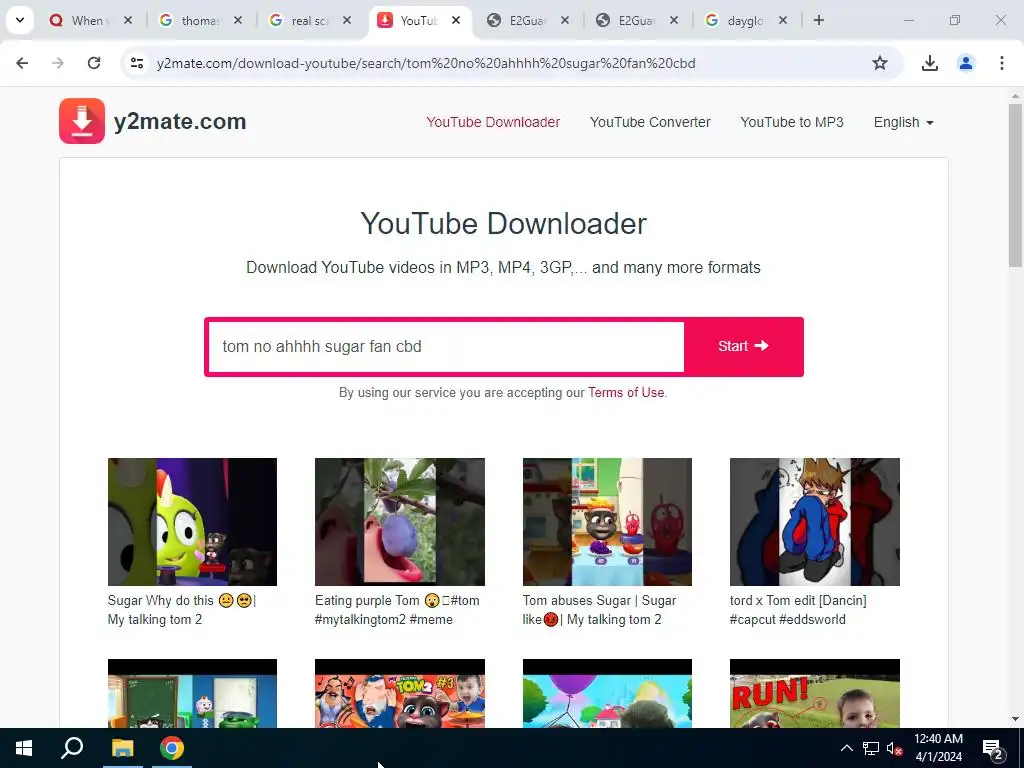
Task: Close the second E2Guardian tab
Action: pyautogui.click(x=674, y=20)
